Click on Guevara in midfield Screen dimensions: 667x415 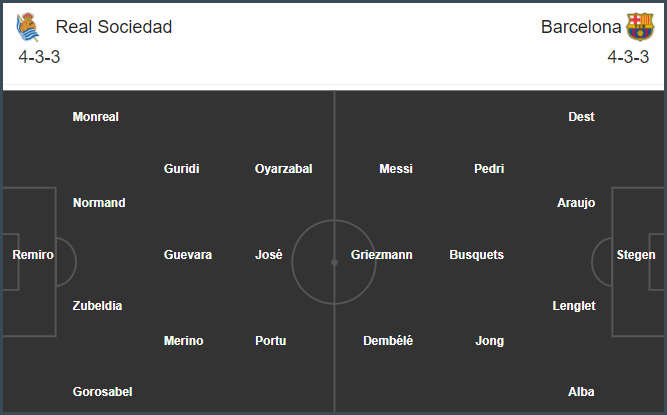coord(188,255)
